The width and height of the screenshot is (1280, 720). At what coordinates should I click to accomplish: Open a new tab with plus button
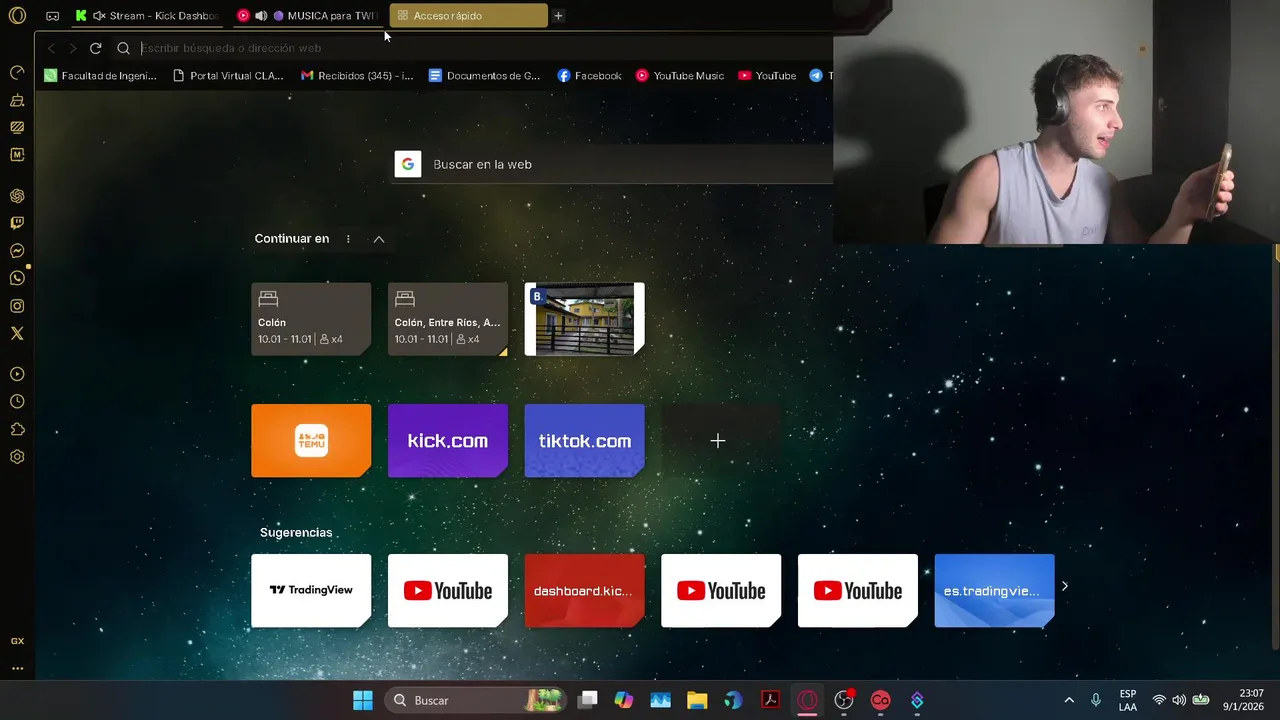(558, 16)
